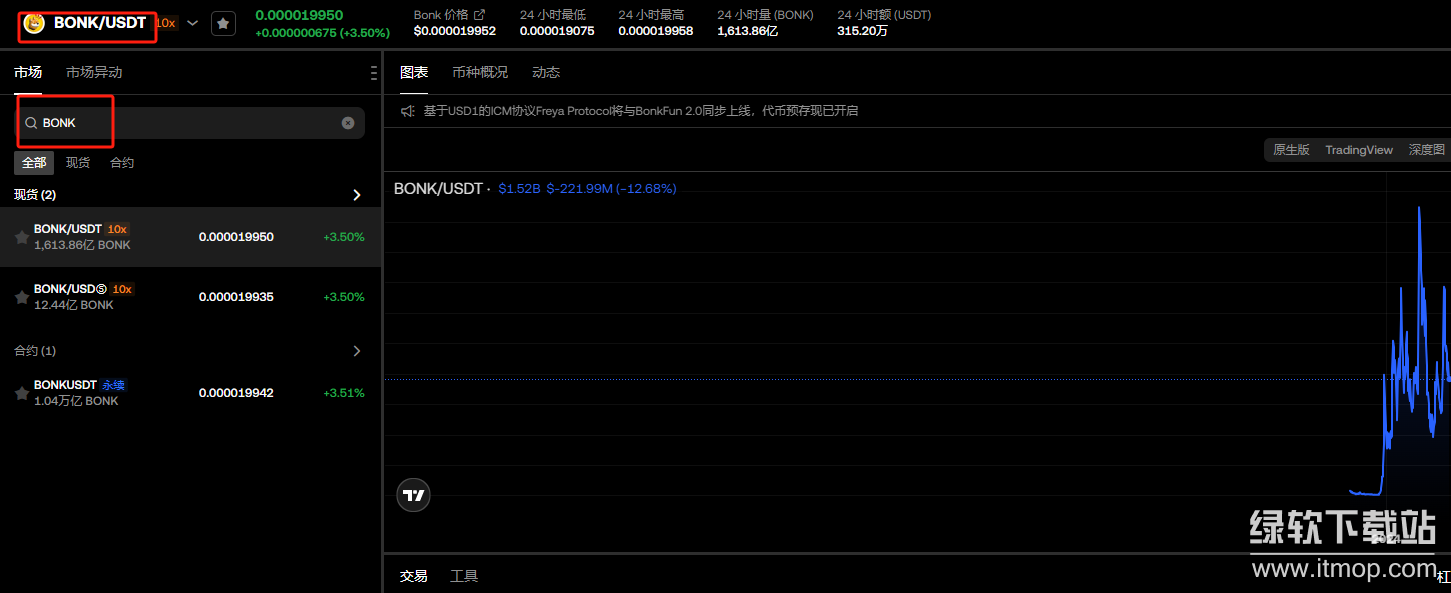Switch to the 市场异动 tab
Viewport: 1451px width, 593px height.
point(94,72)
